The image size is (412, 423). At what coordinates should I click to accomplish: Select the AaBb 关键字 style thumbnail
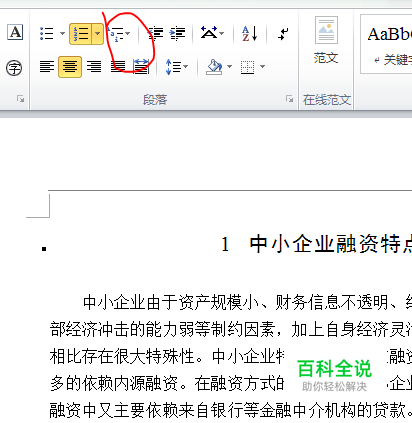(x=387, y=44)
